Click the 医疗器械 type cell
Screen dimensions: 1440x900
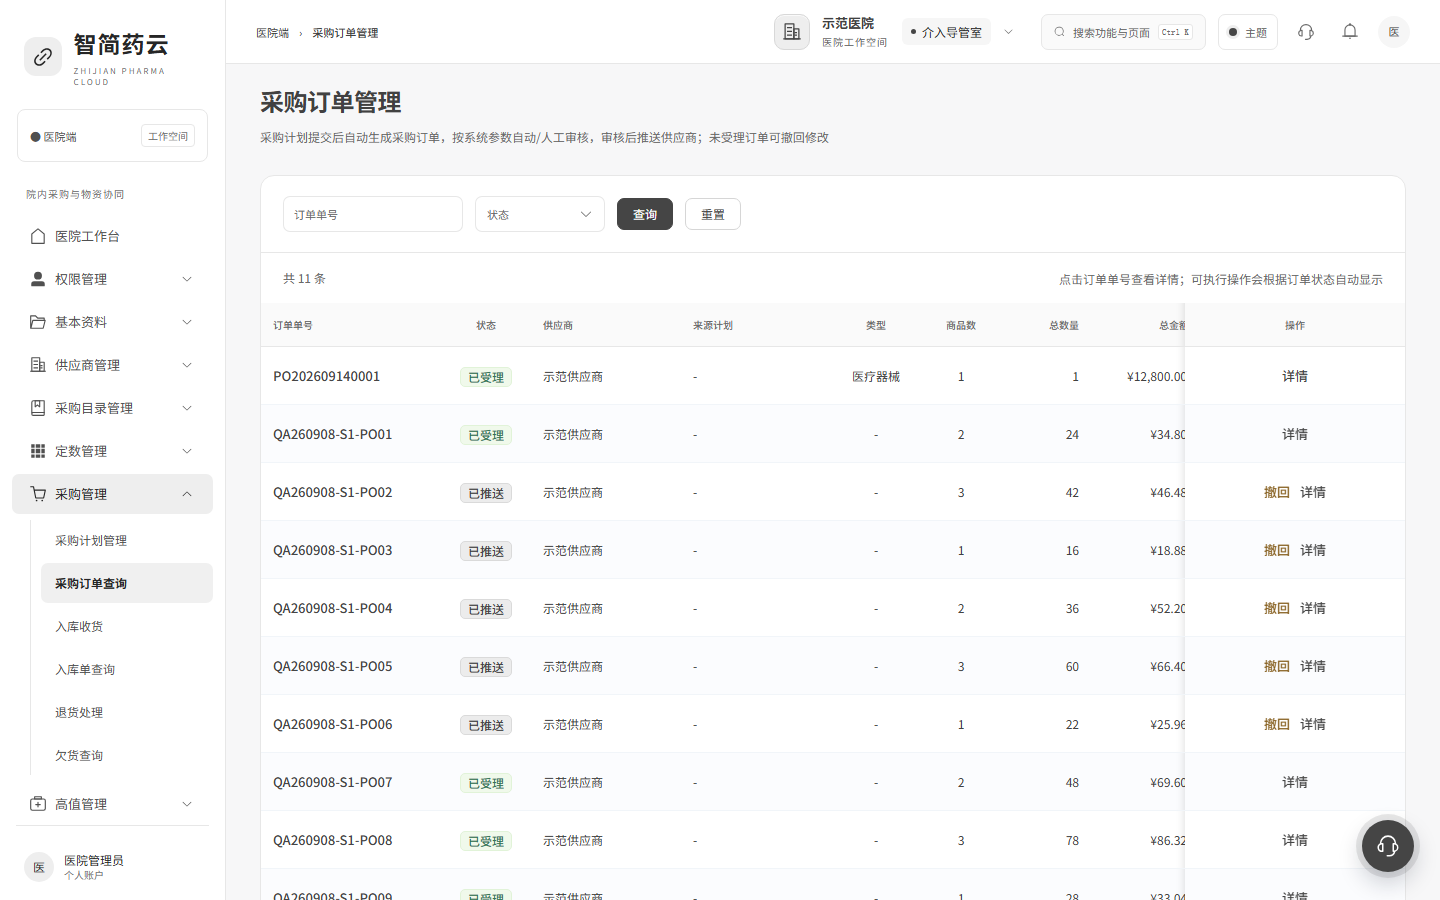click(x=876, y=376)
